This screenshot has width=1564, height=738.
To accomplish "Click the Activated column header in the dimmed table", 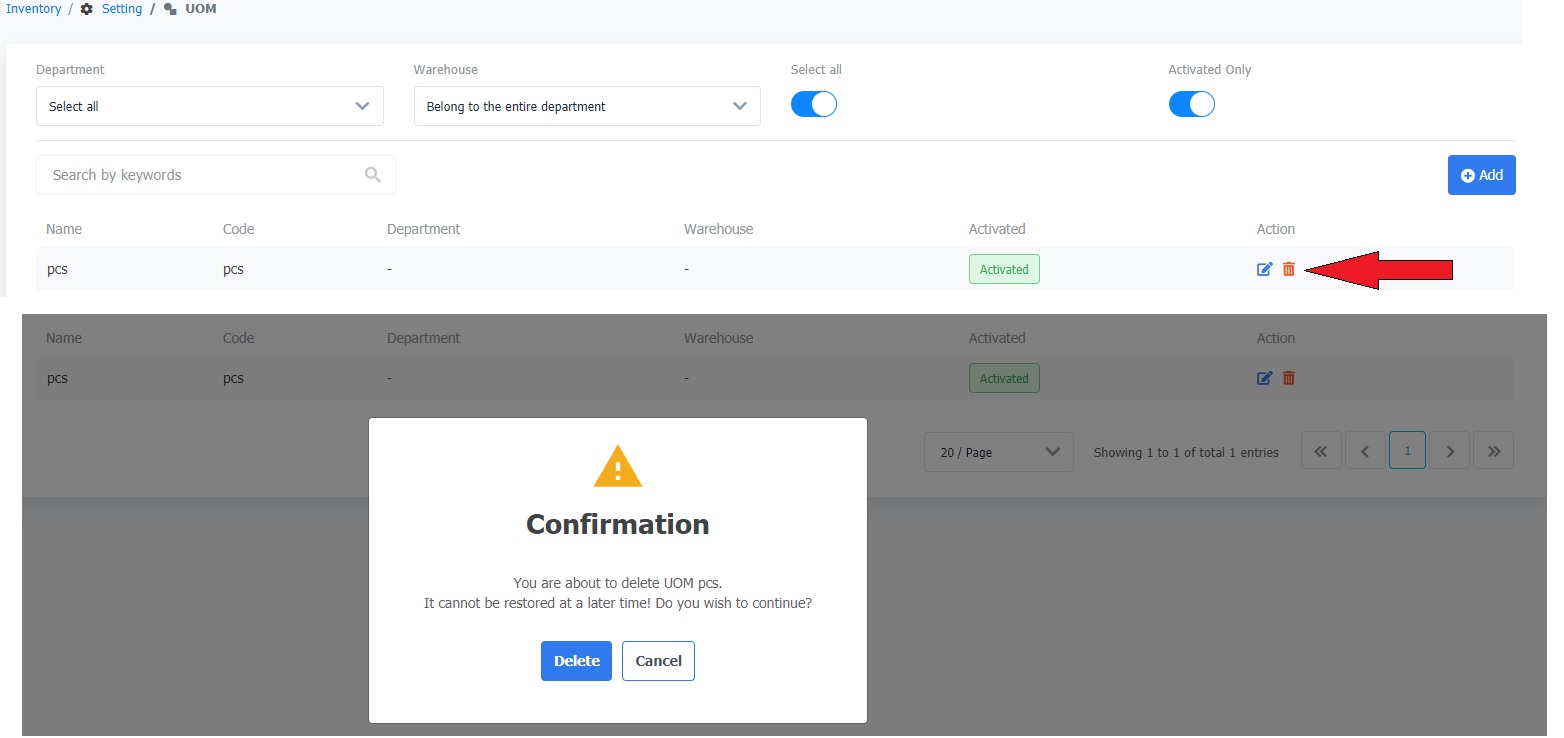I will (997, 338).
